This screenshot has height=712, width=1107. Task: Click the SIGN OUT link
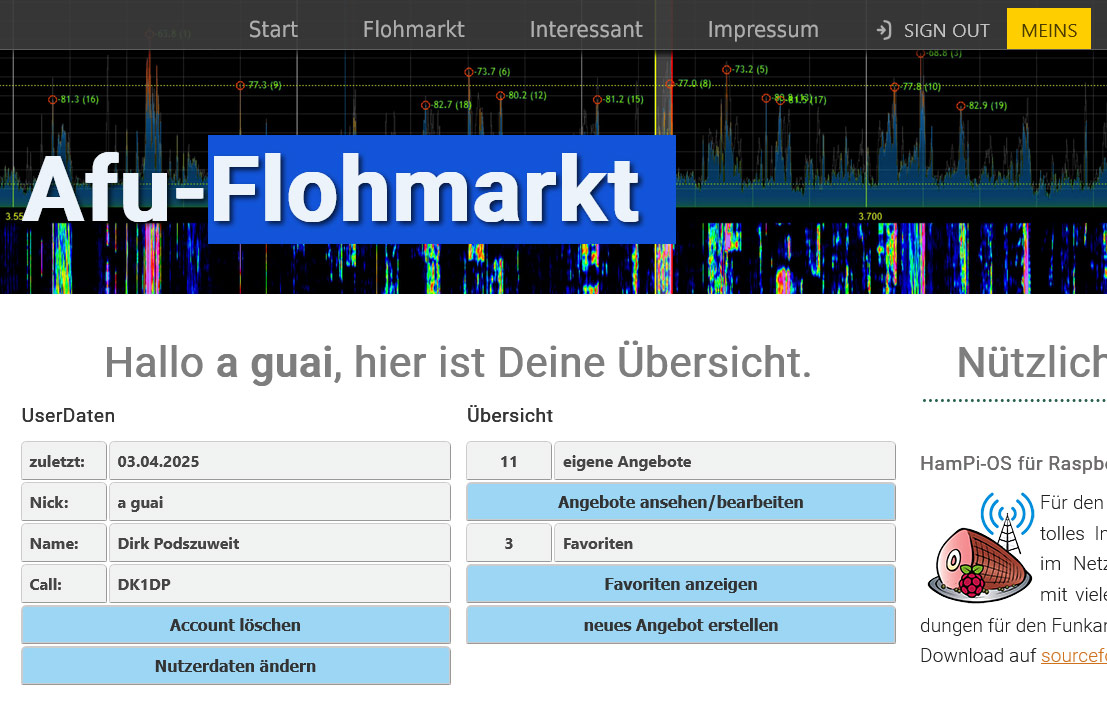946,31
